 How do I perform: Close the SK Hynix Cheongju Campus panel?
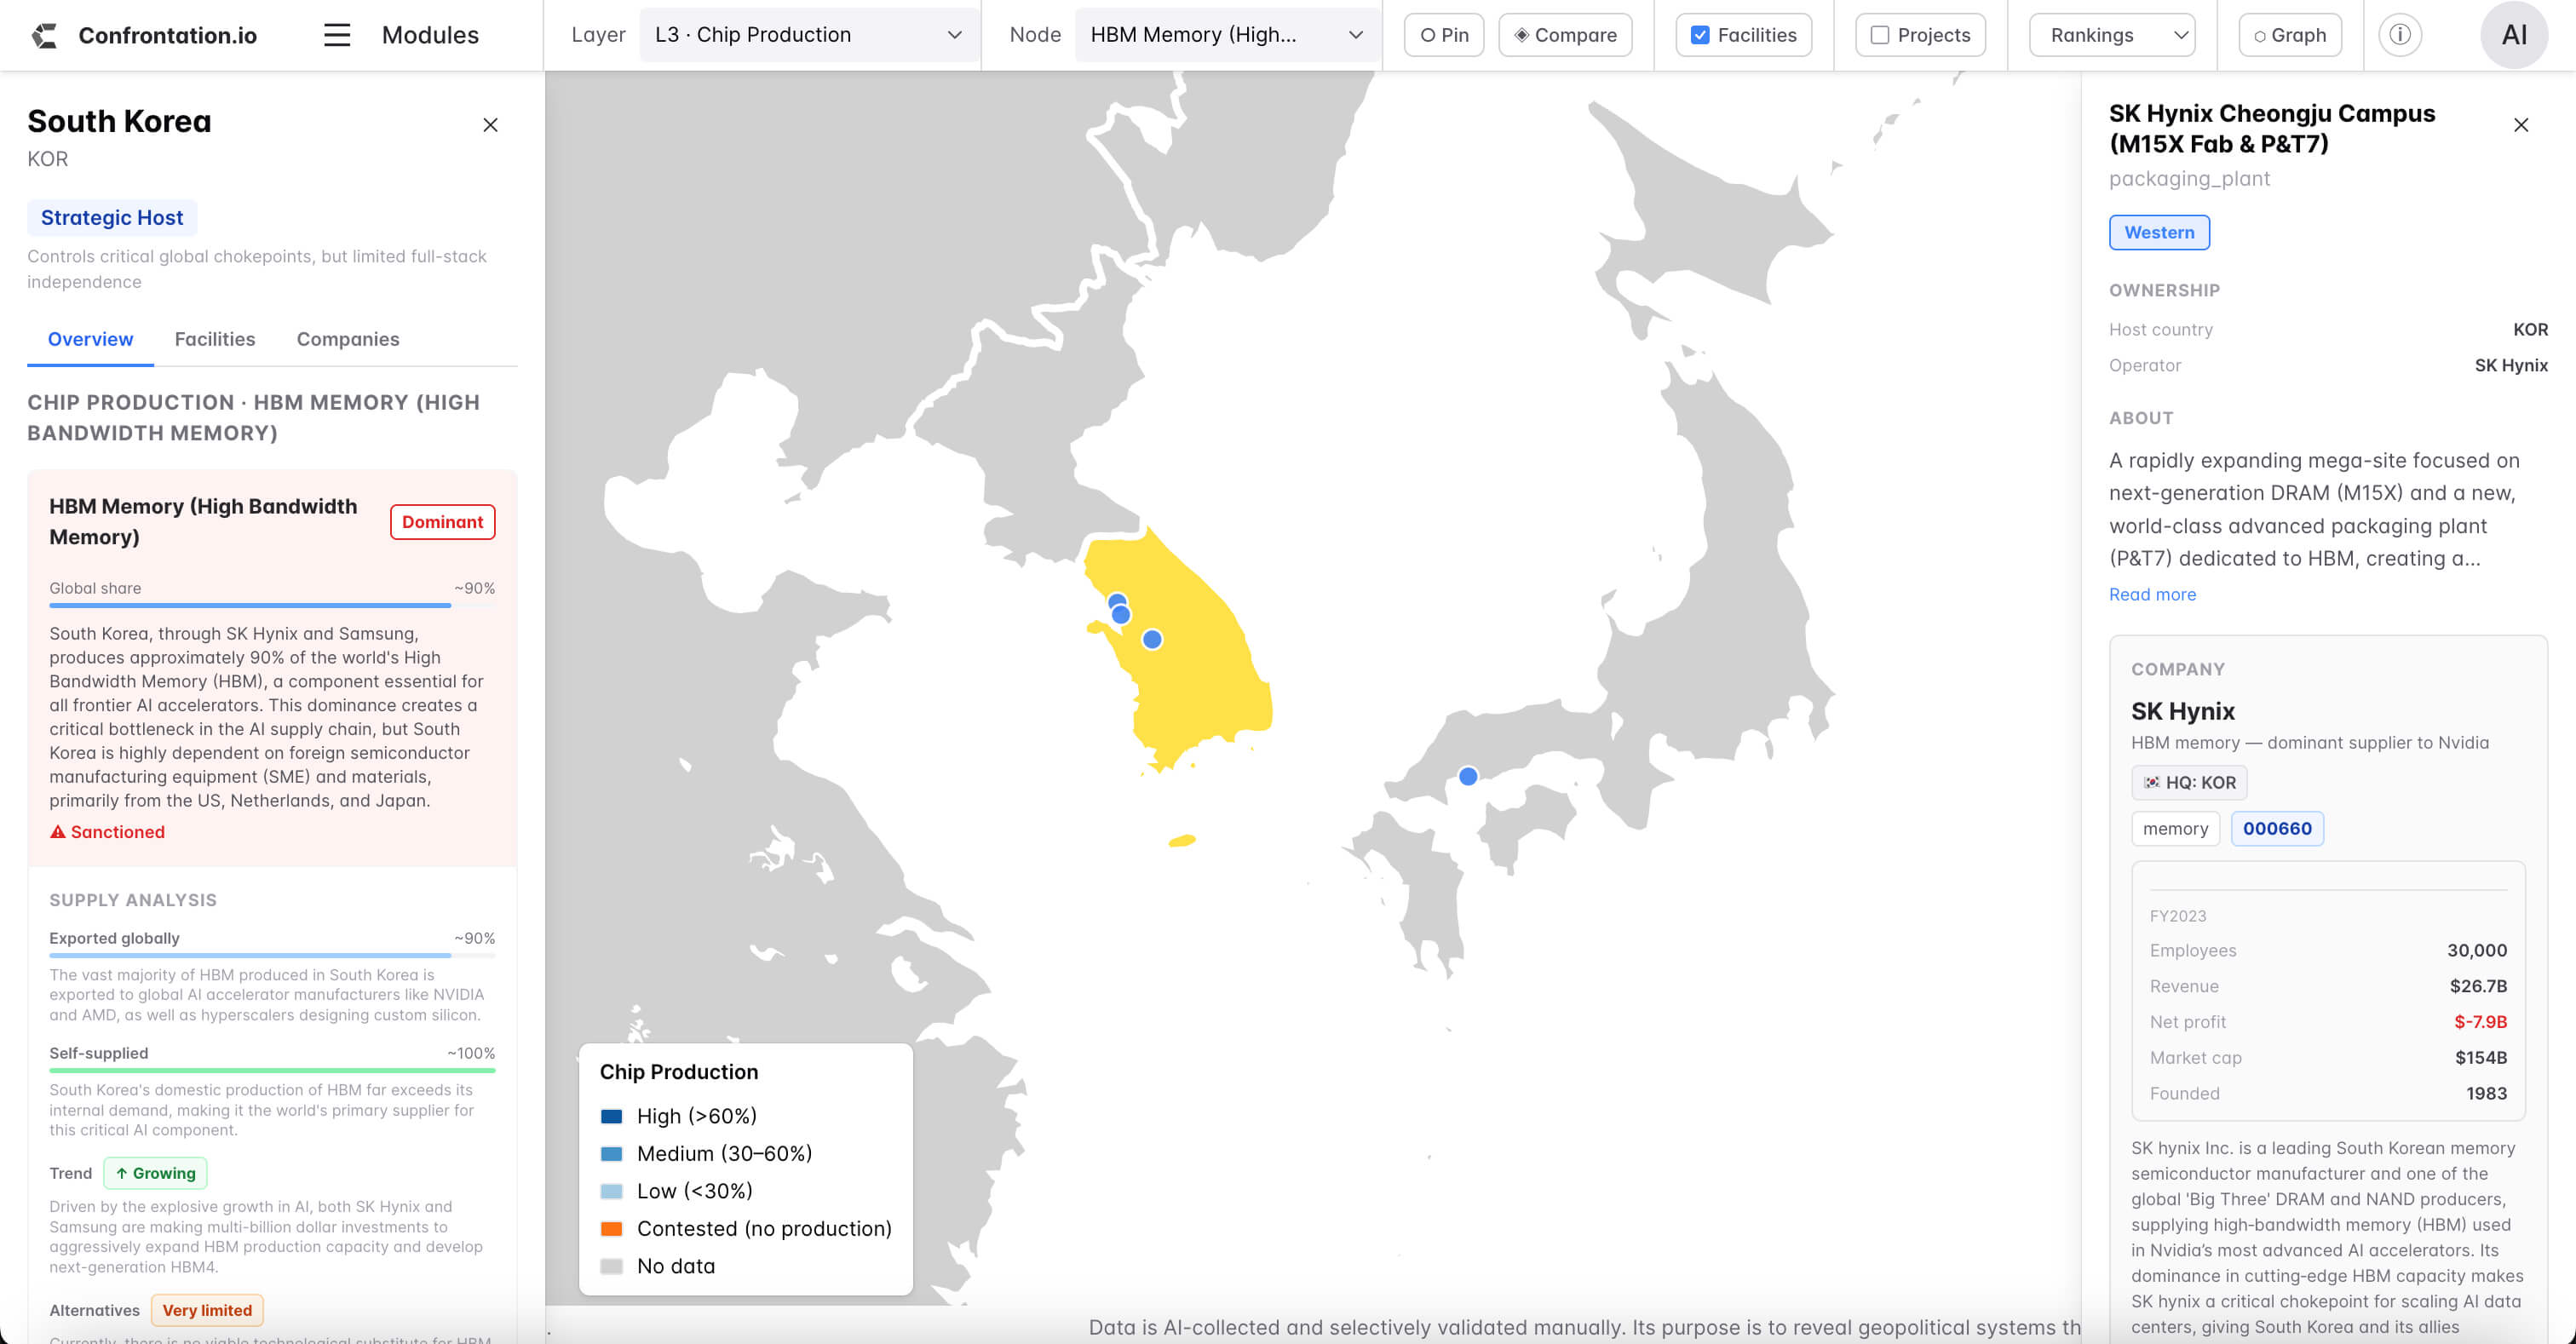coord(2520,125)
